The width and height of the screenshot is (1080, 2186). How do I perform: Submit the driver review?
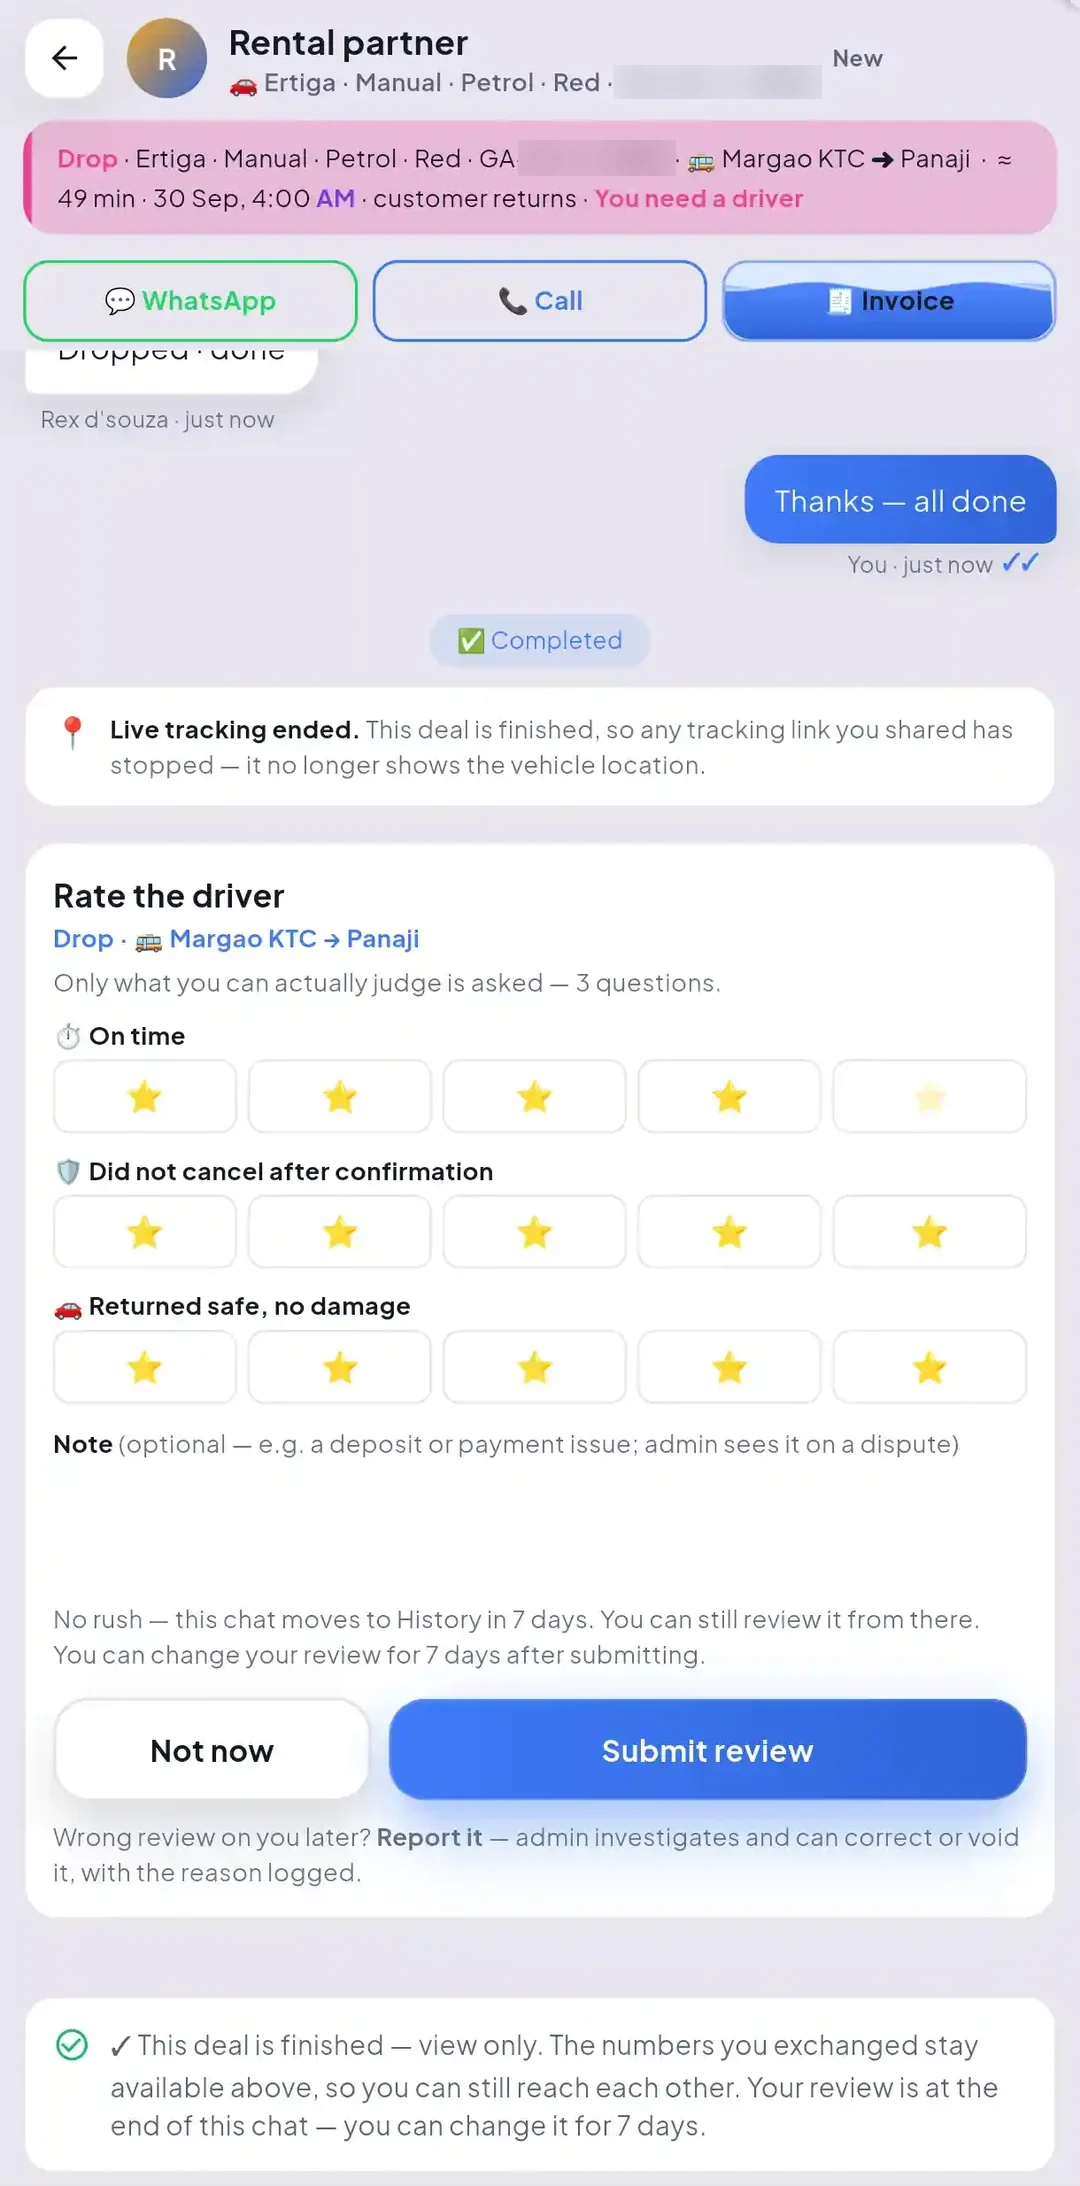coord(708,1750)
